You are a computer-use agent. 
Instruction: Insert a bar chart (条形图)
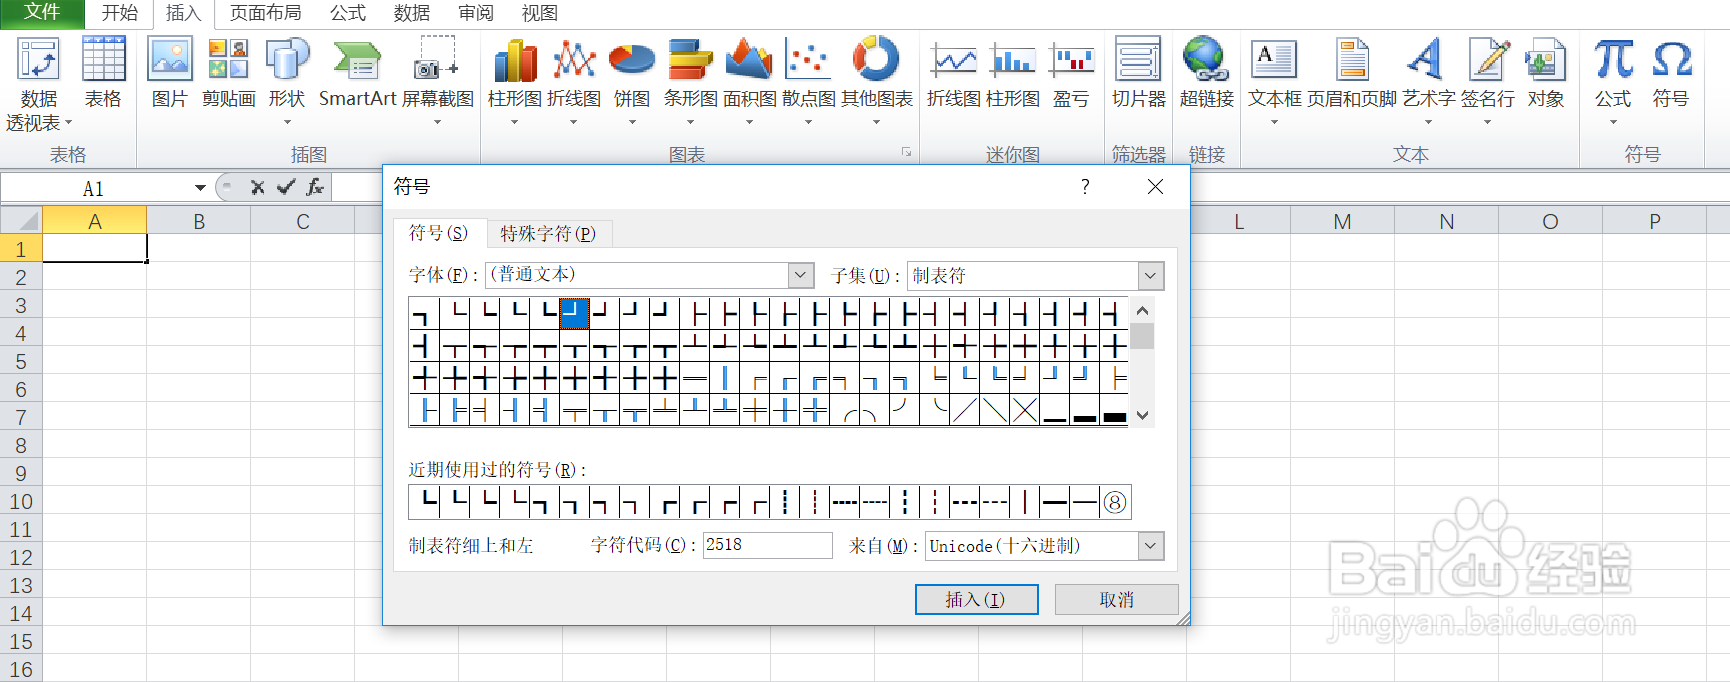(x=691, y=82)
